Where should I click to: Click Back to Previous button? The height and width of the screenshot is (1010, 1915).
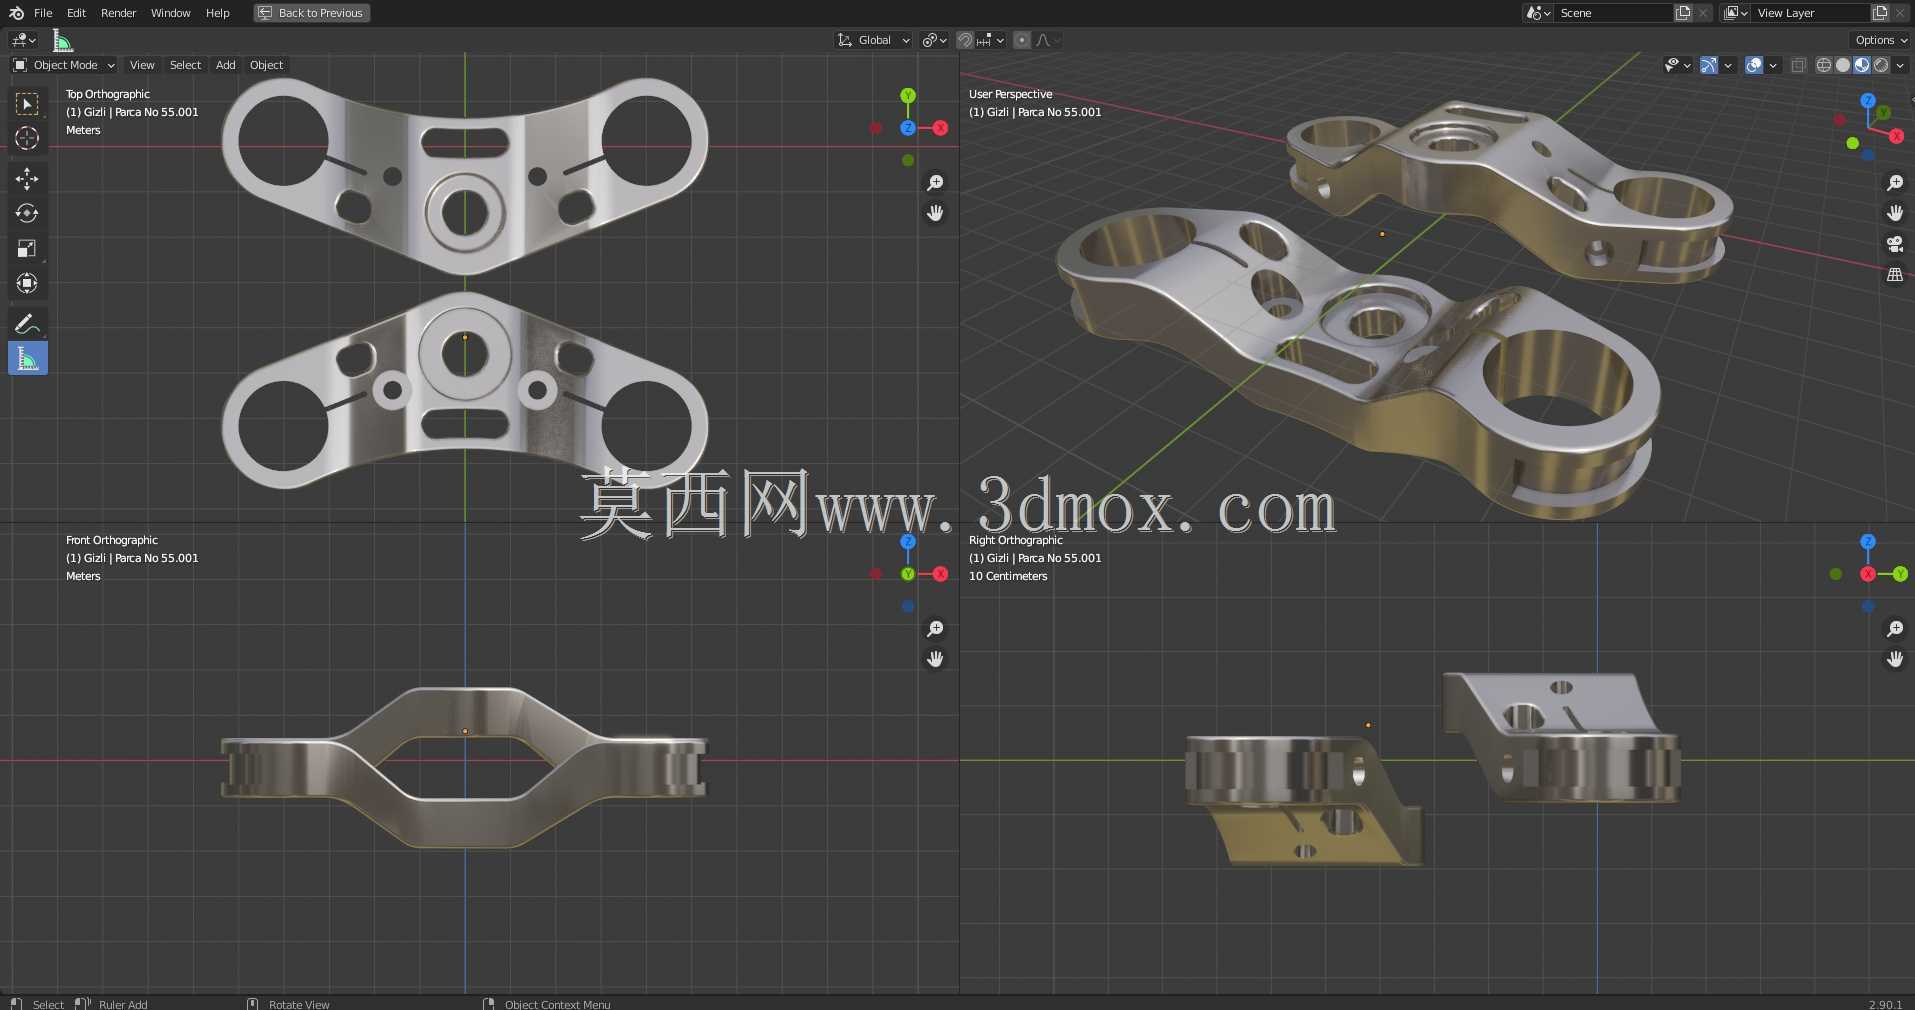pos(311,13)
